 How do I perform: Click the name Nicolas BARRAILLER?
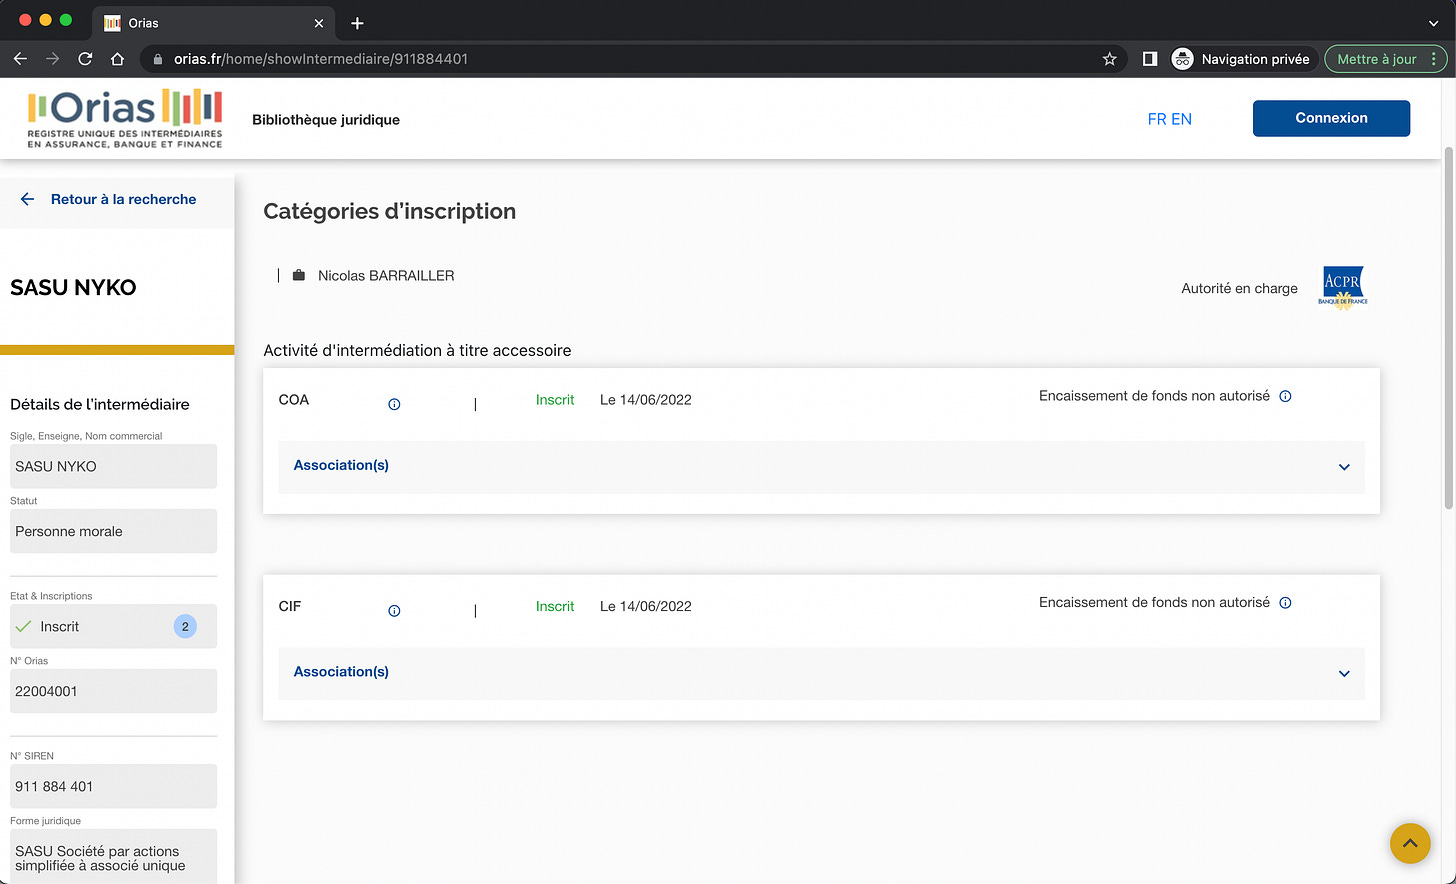click(386, 275)
